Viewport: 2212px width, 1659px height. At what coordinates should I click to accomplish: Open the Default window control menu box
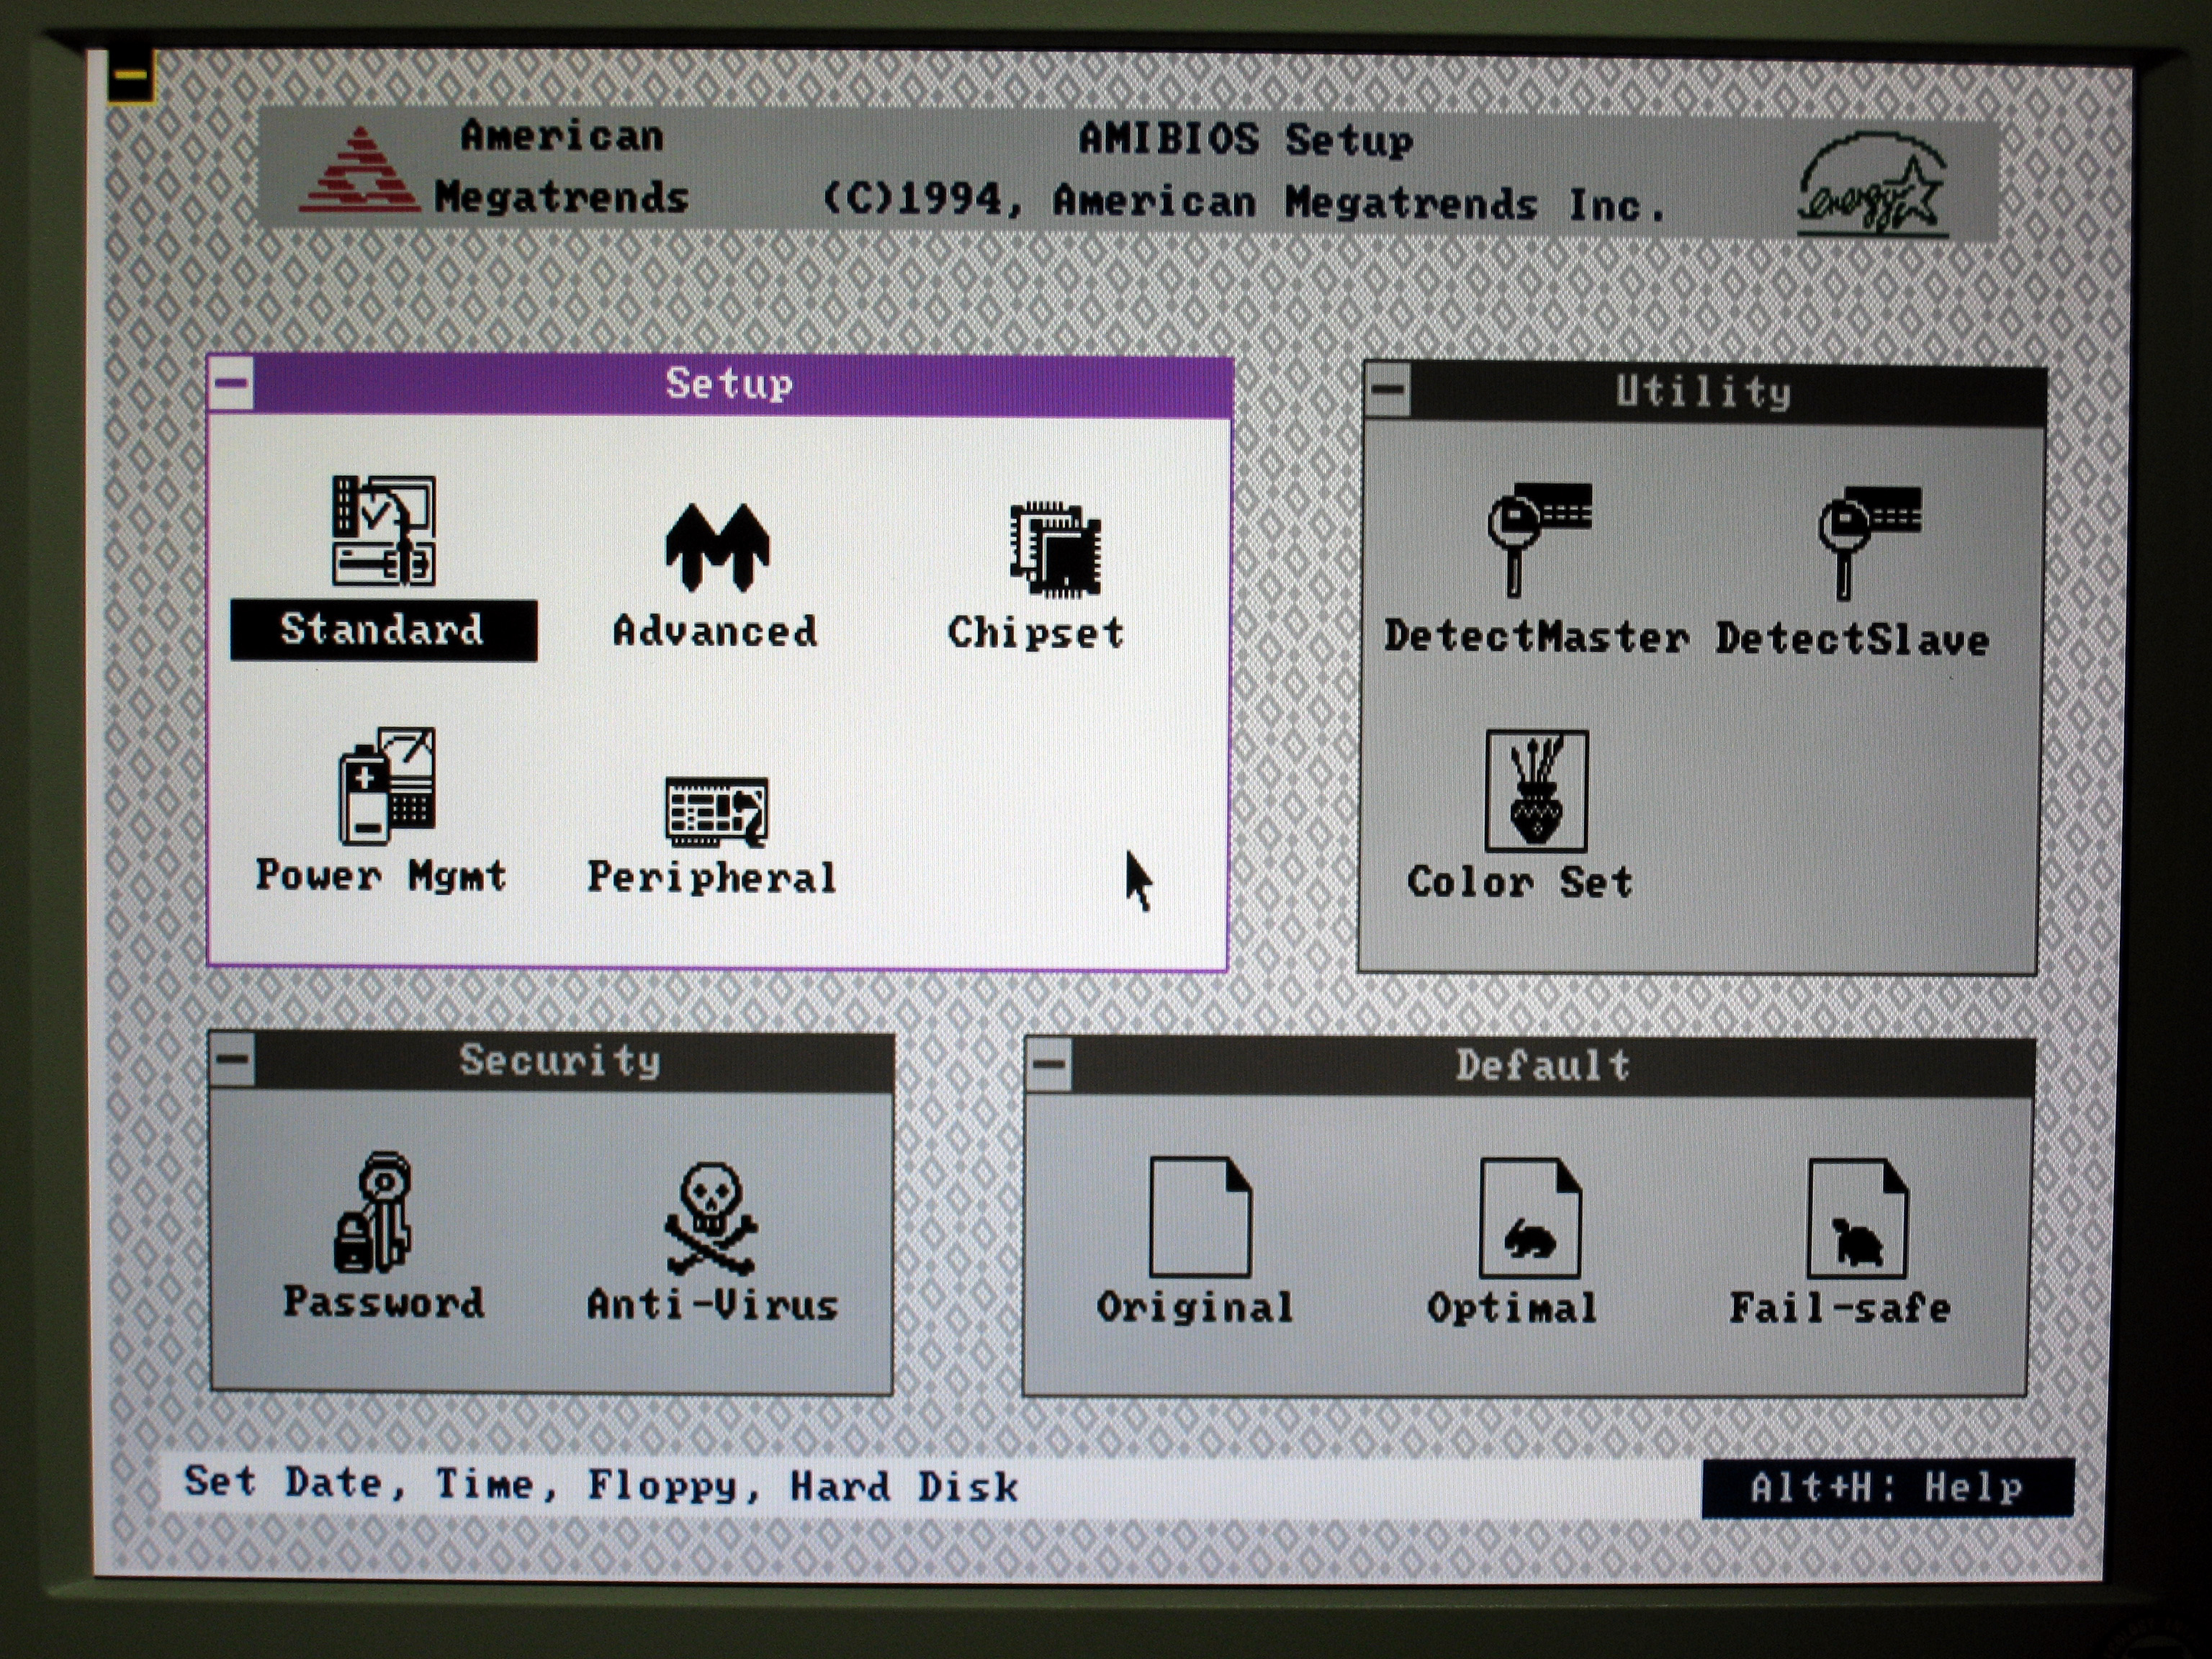pyautogui.click(x=1049, y=1065)
